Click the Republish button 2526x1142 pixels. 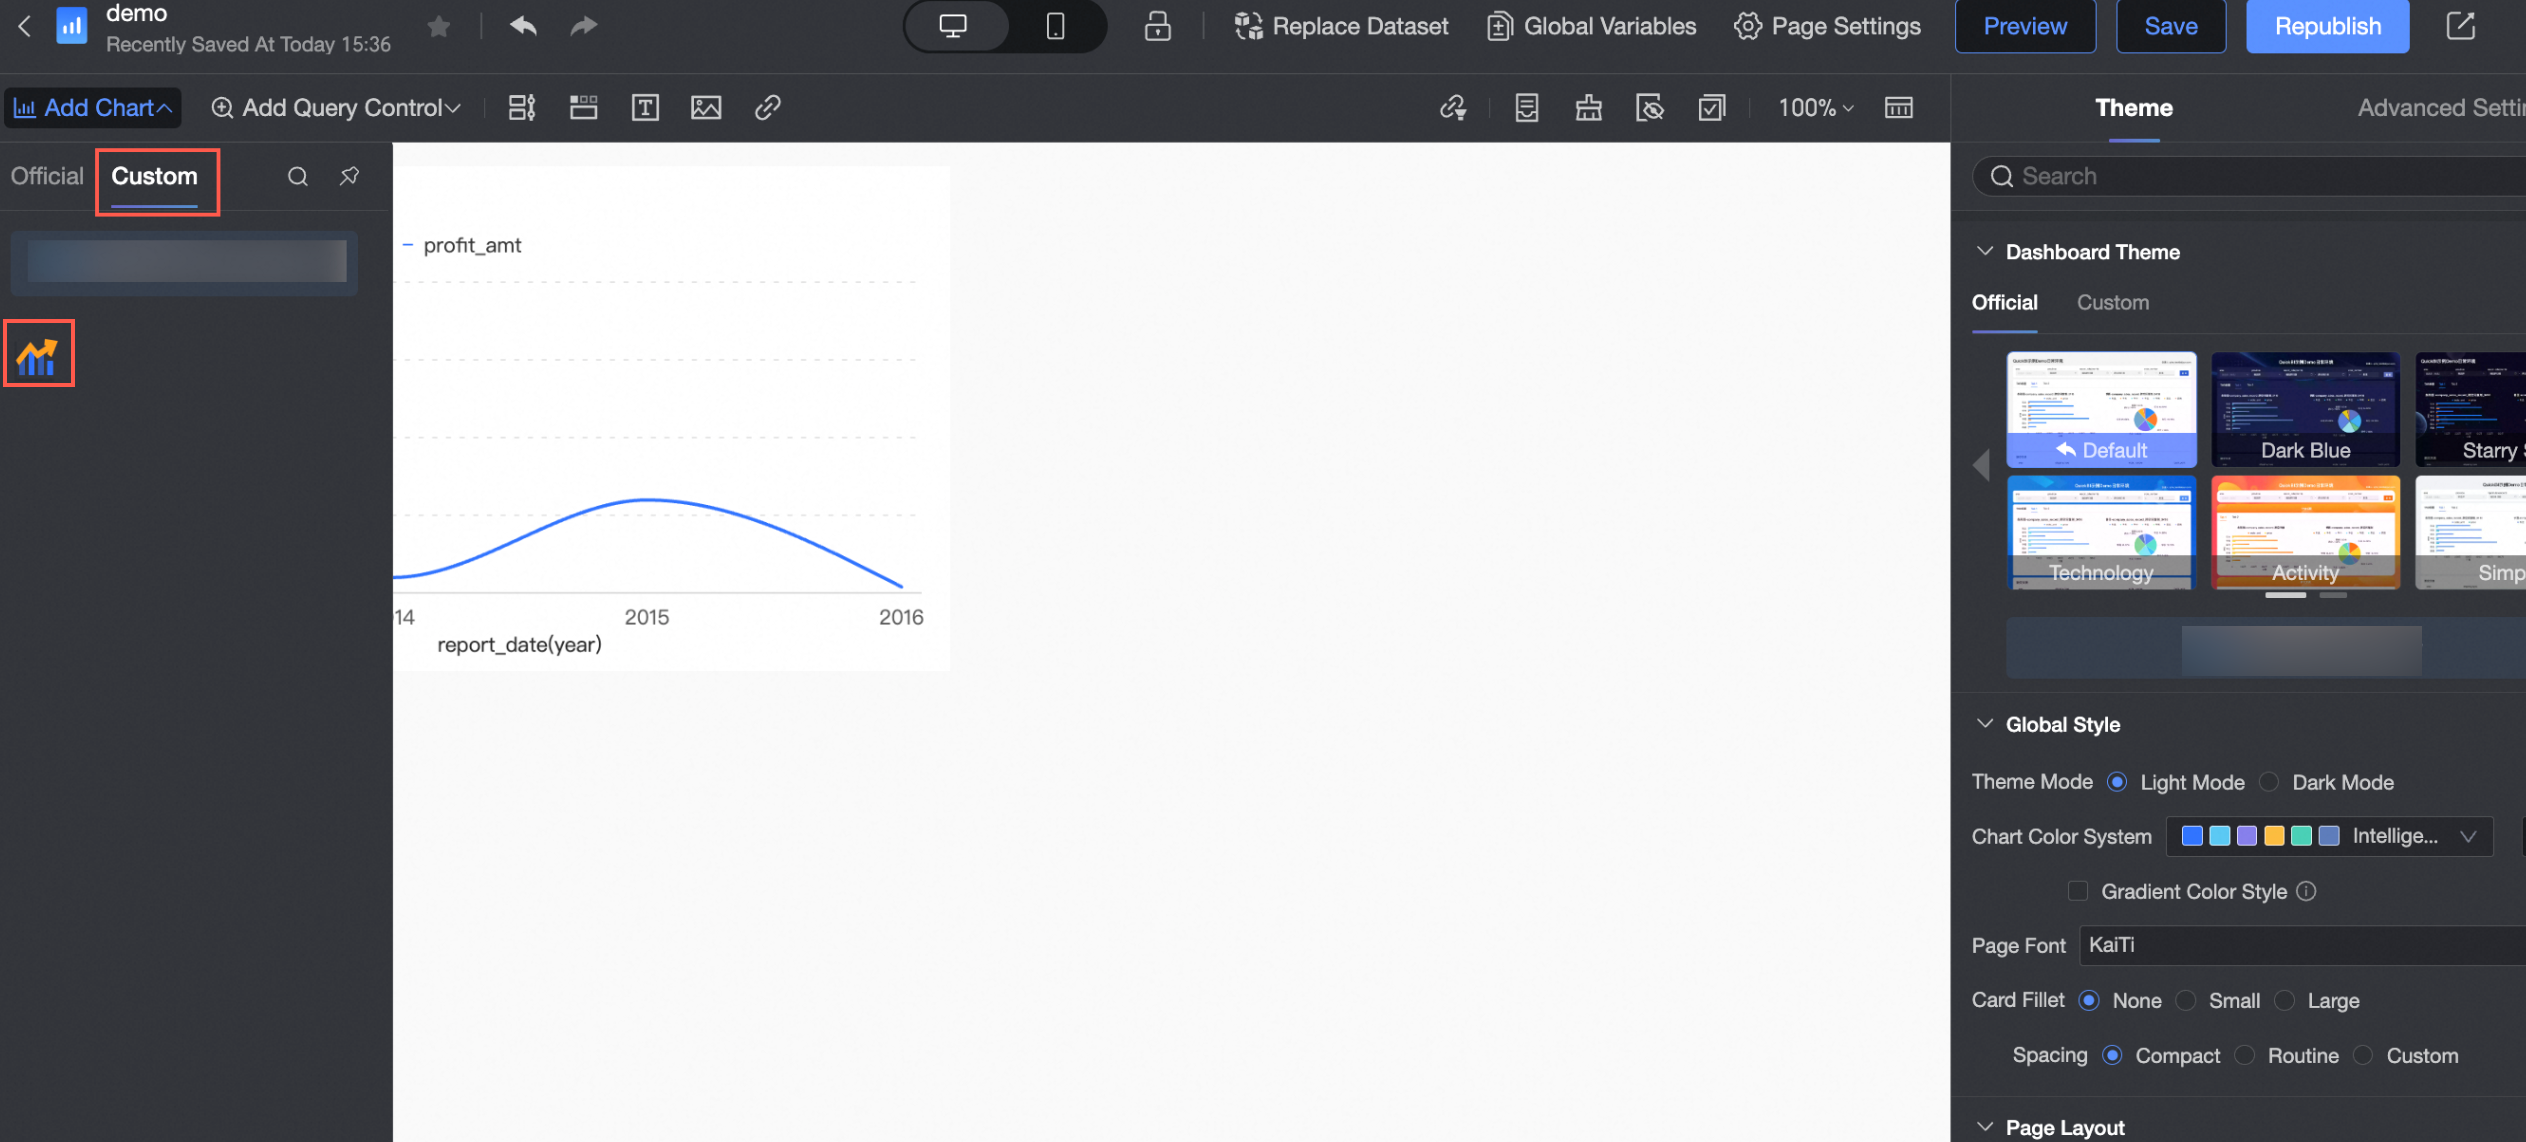2327,26
